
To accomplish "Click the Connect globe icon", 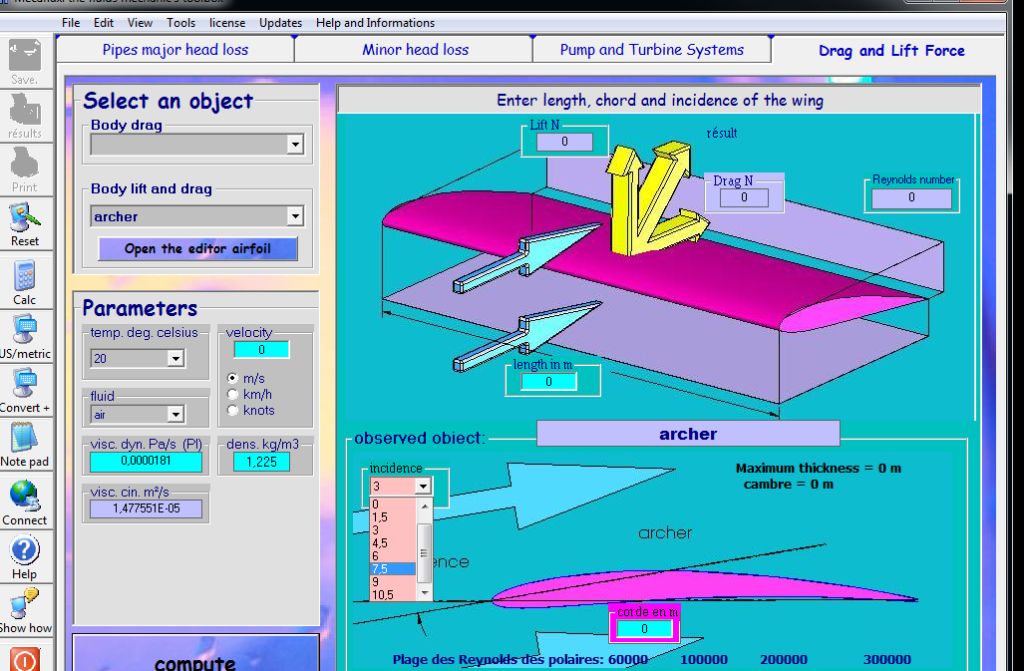I will tap(24, 496).
